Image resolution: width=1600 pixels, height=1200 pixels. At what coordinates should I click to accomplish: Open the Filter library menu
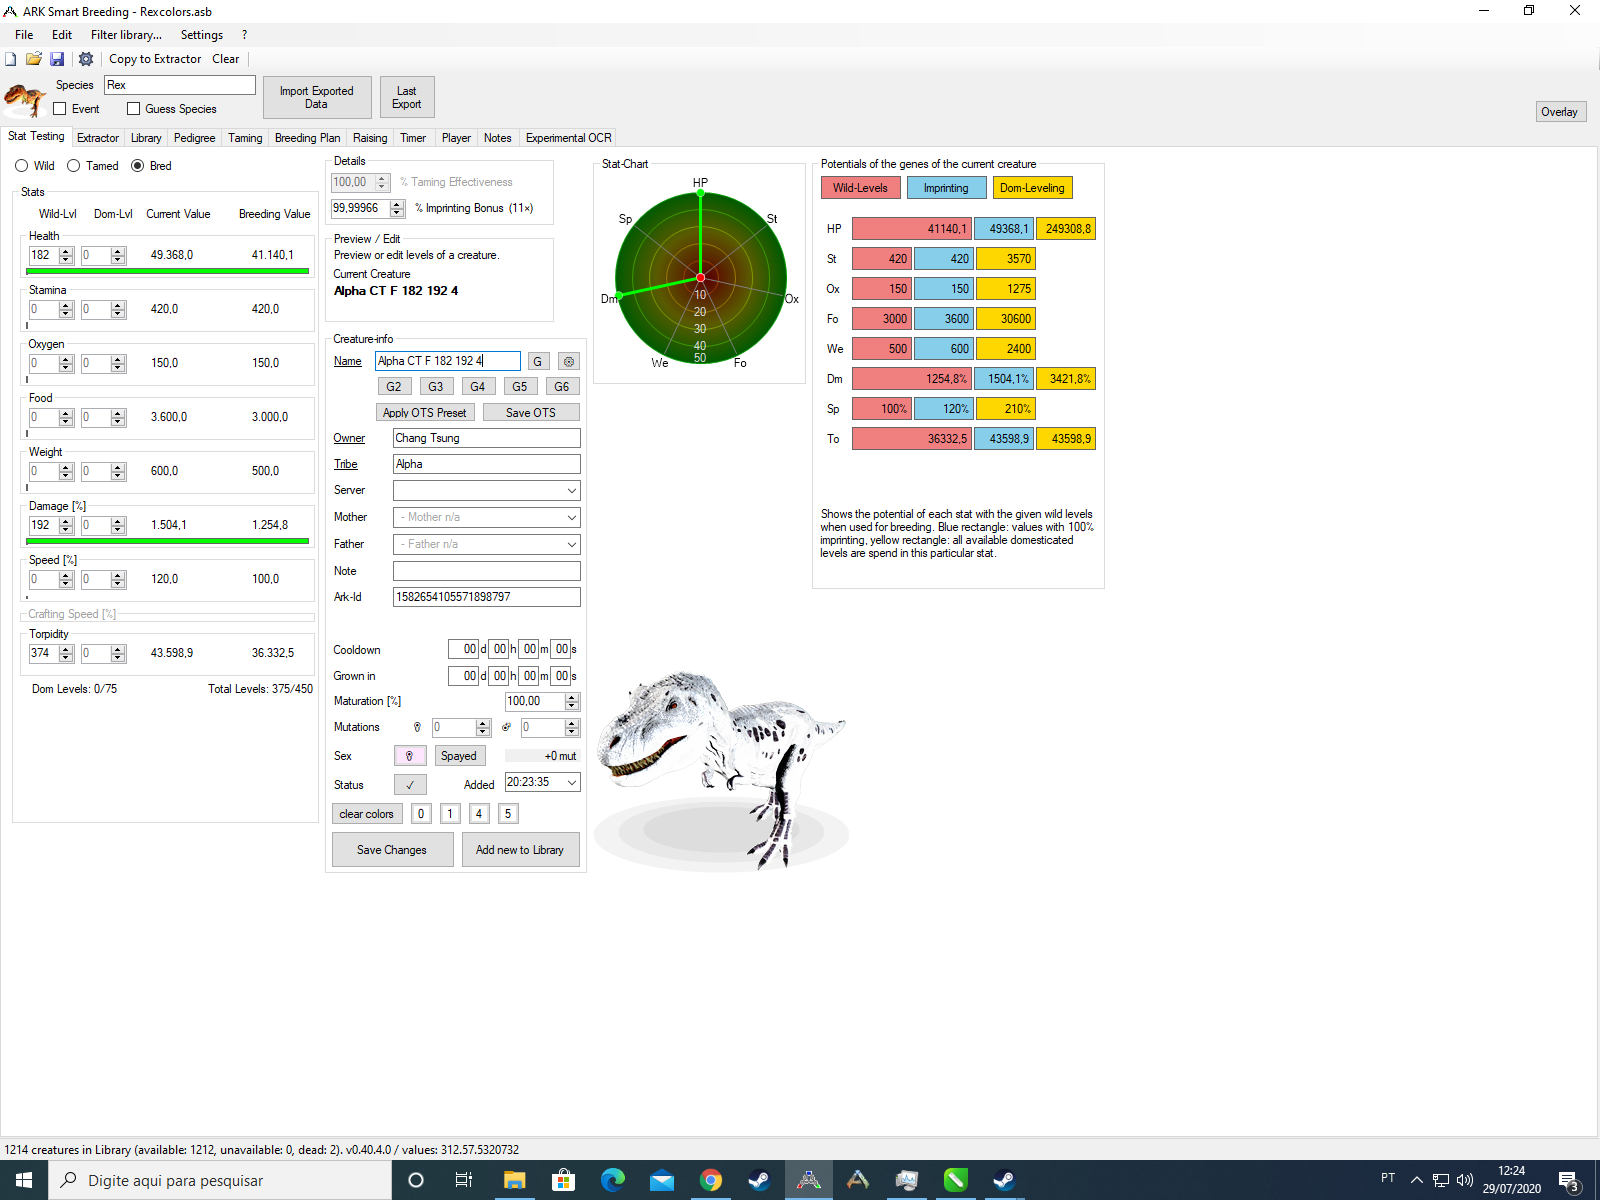(x=126, y=35)
